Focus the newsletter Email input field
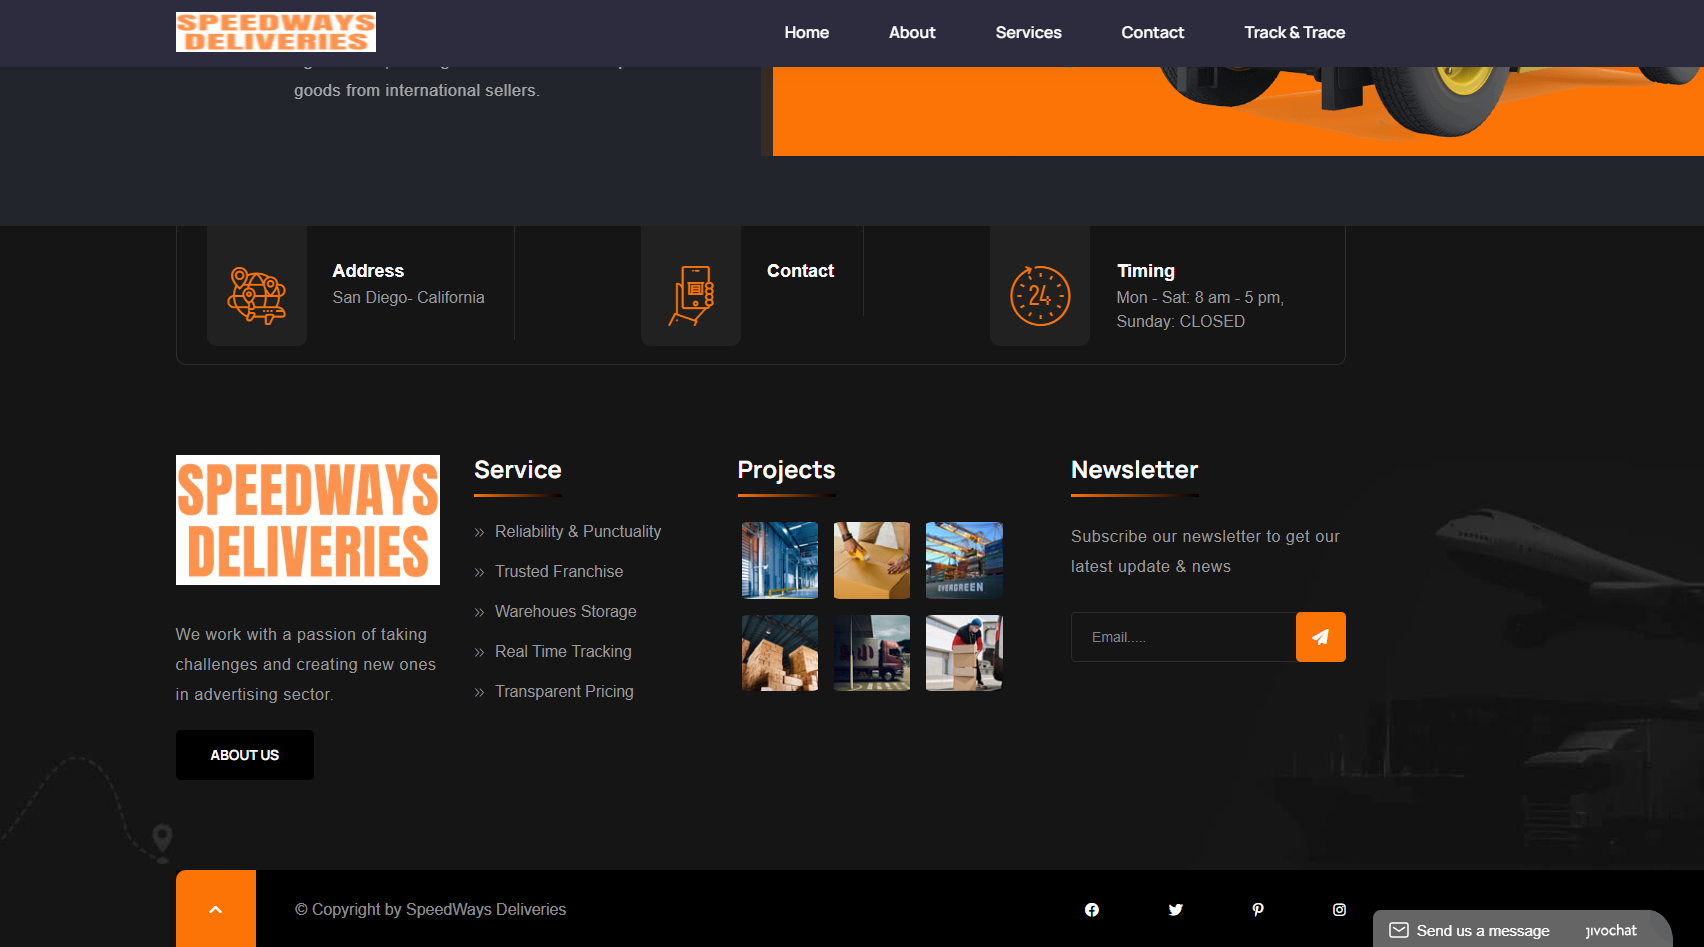The width and height of the screenshot is (1704, 947). [1183, 637]
